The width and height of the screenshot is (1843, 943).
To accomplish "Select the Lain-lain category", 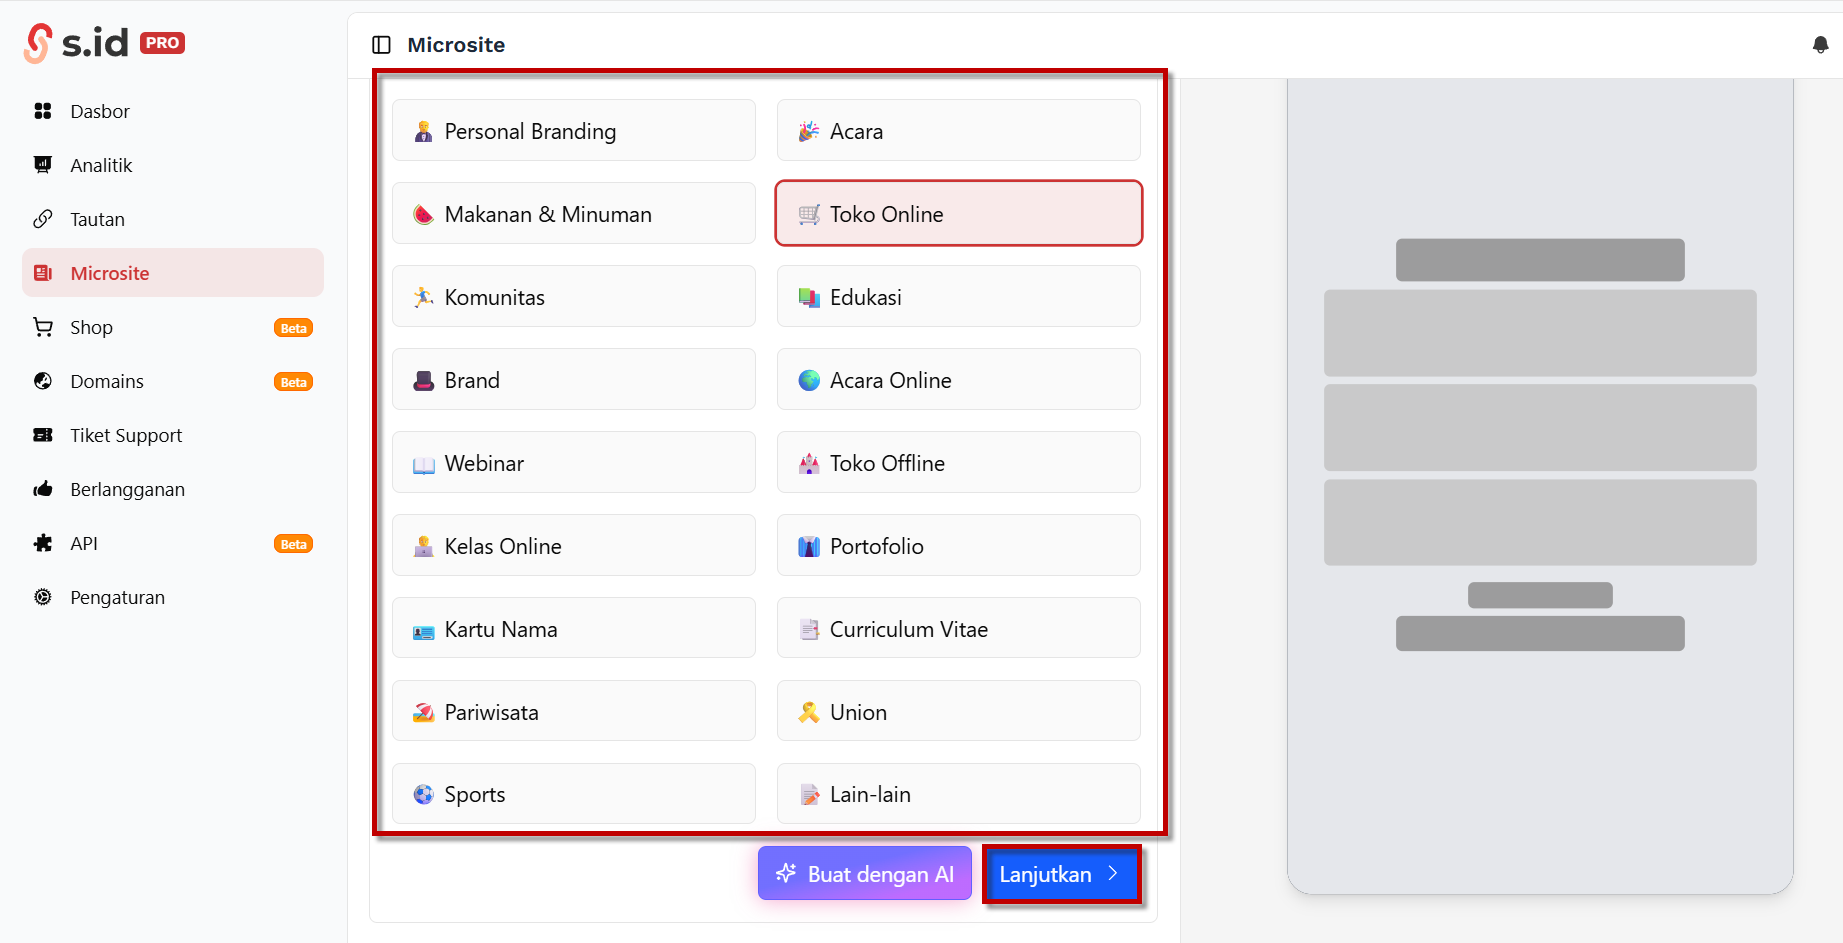I will coord(958,794).
